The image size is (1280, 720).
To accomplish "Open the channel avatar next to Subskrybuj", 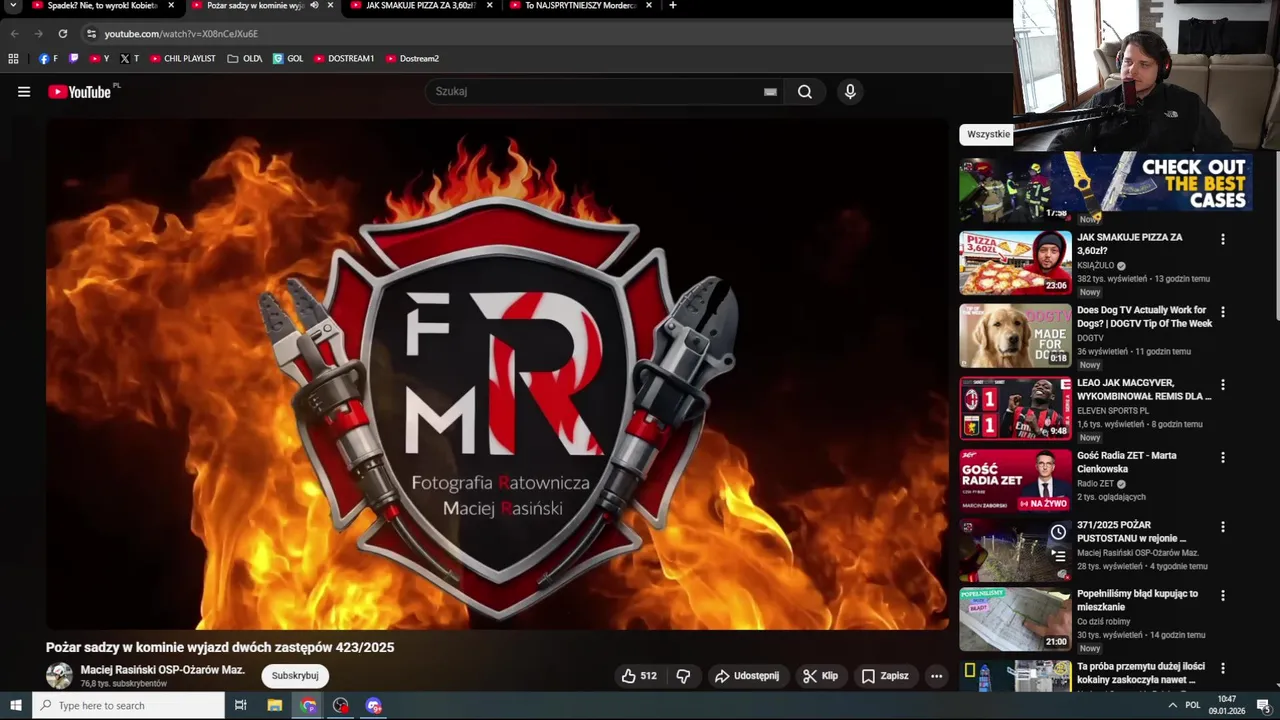I will (59, 676).
